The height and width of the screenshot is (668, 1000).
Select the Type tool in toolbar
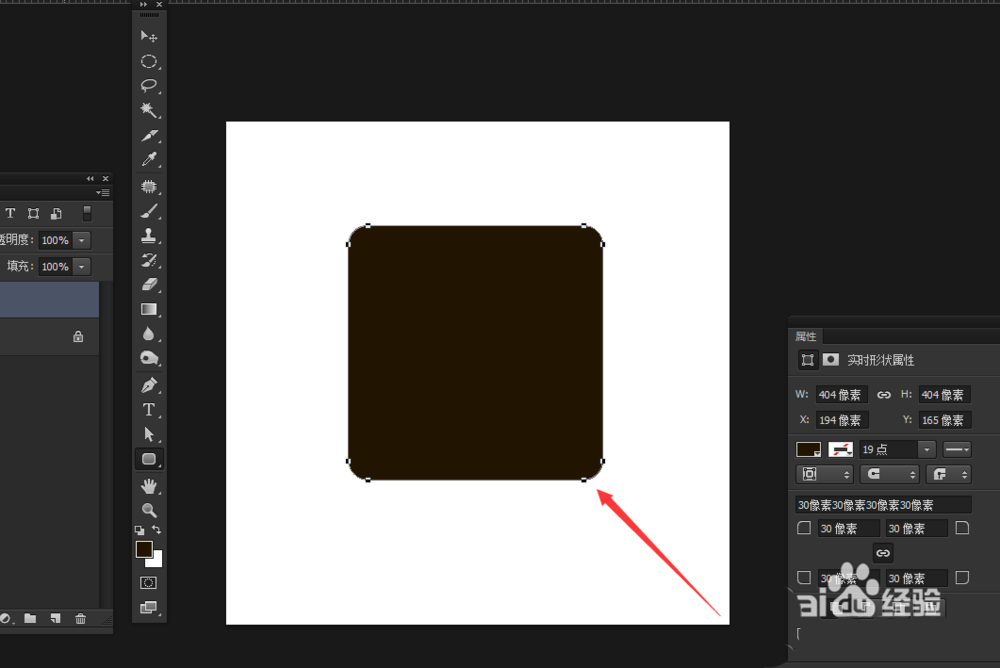click(149, 410)
